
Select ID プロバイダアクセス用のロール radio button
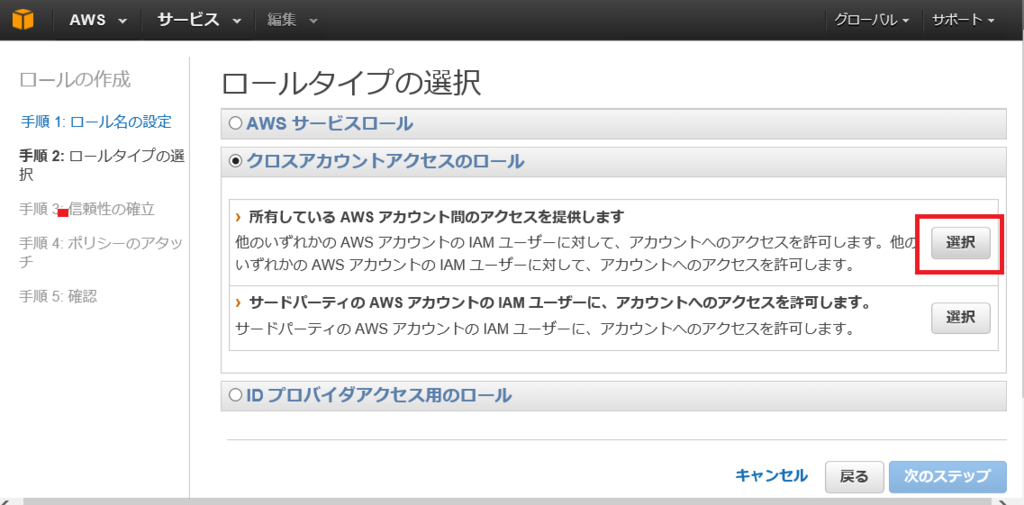point(235,395)
